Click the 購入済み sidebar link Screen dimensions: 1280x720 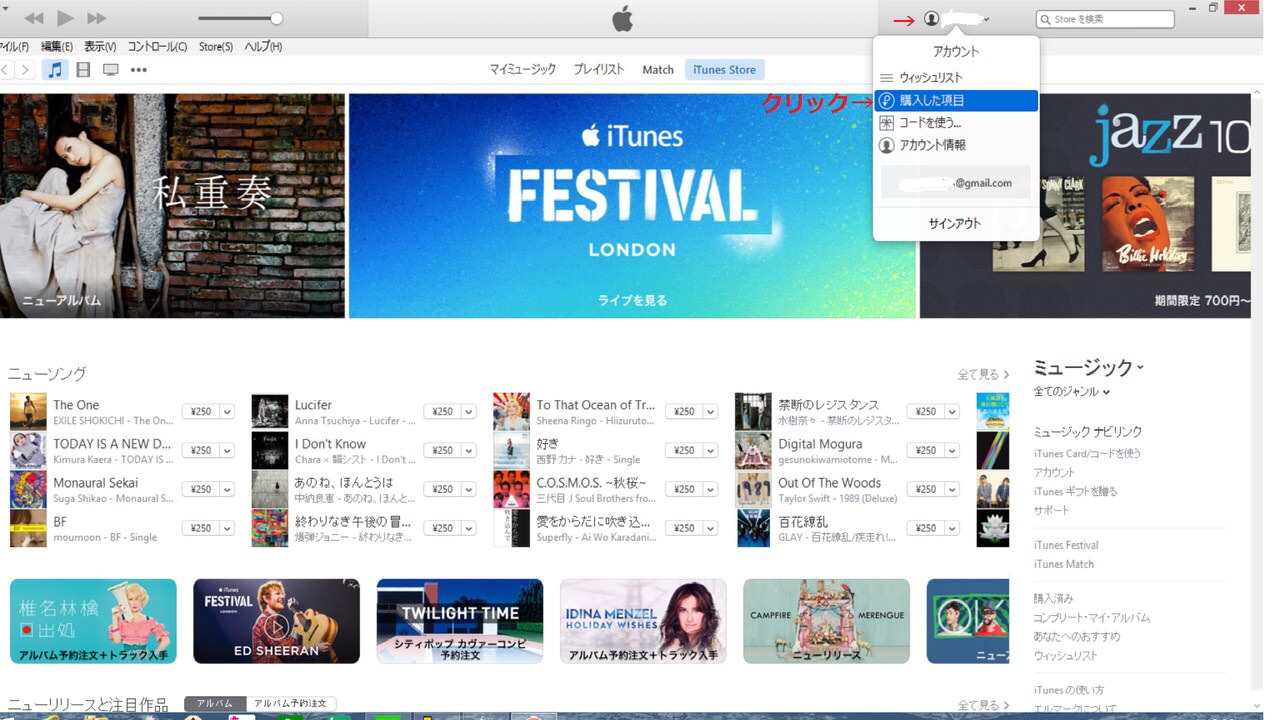1054,598
